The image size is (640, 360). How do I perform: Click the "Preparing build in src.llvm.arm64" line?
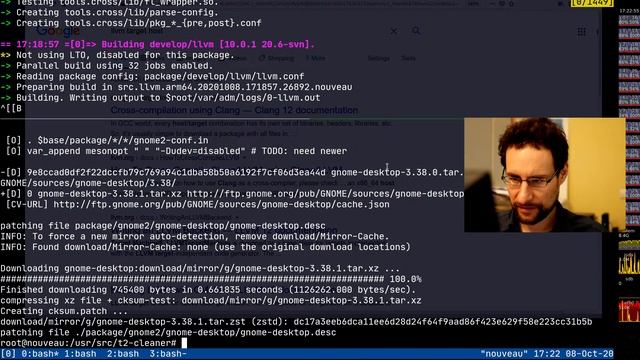[x=176, y=87]
